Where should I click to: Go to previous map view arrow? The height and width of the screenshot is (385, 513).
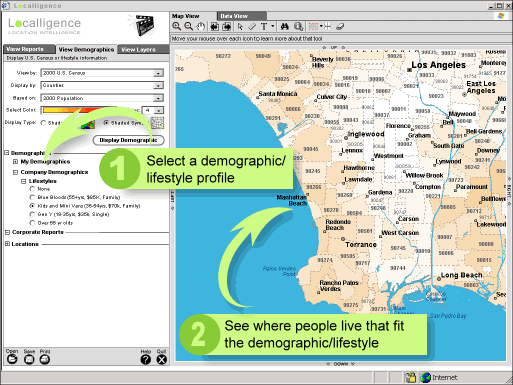(215, 26)
